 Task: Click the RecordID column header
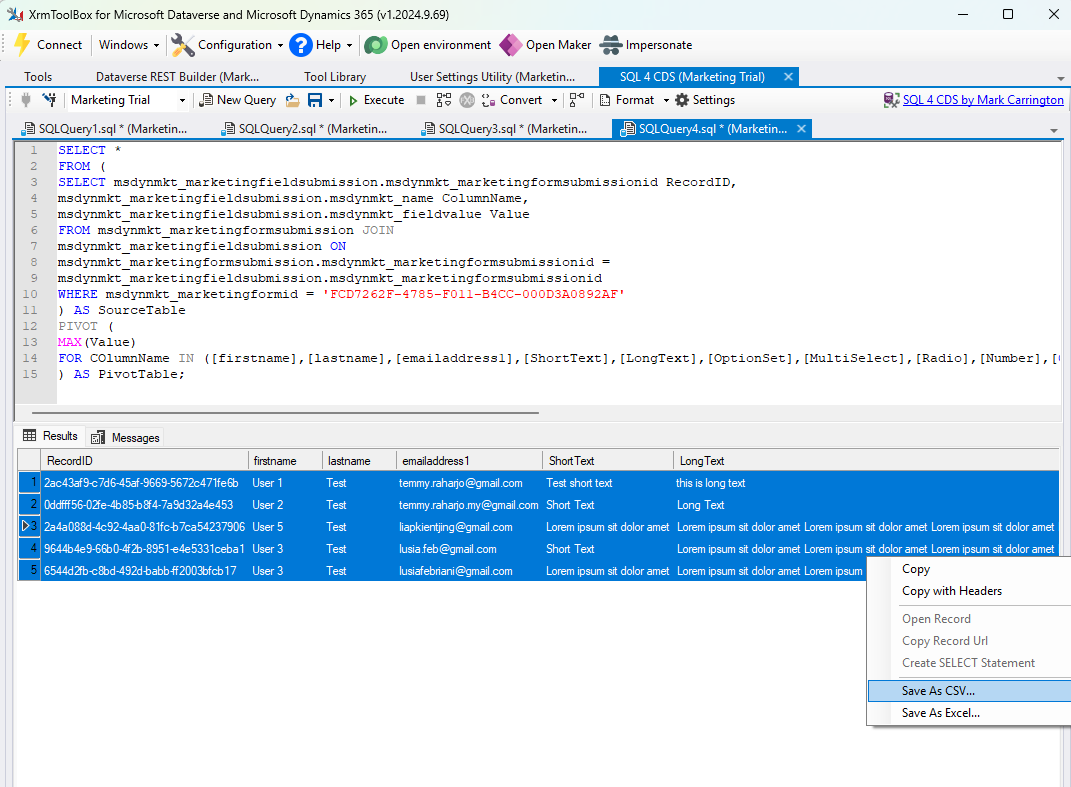click(x=144, y=461)
